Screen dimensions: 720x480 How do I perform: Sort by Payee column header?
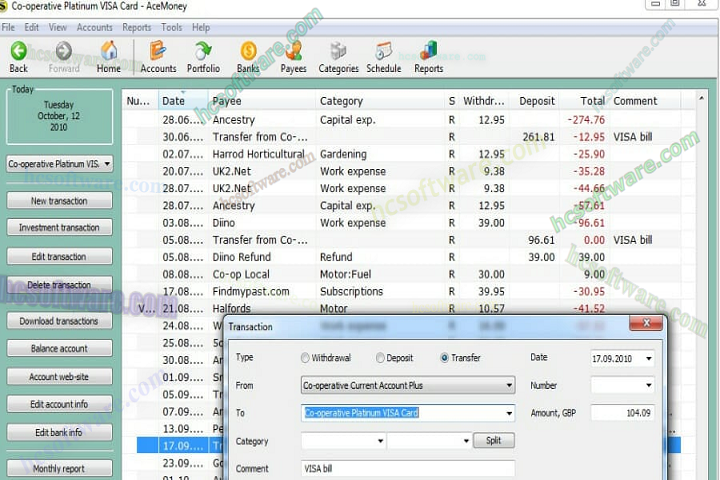coord(261,101)
